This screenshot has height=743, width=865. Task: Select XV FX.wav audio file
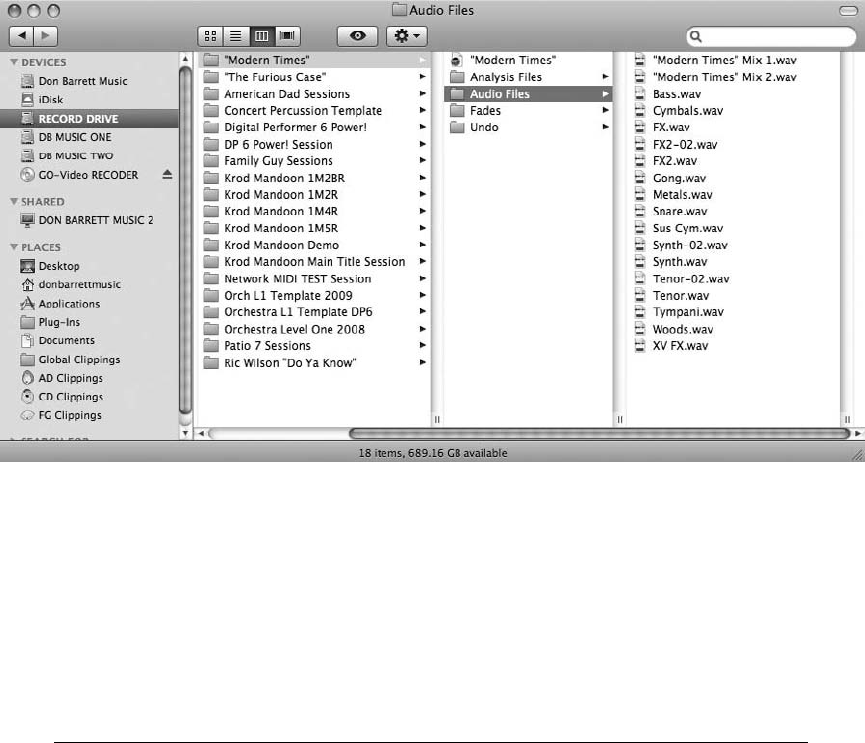[x=734, y=346]
